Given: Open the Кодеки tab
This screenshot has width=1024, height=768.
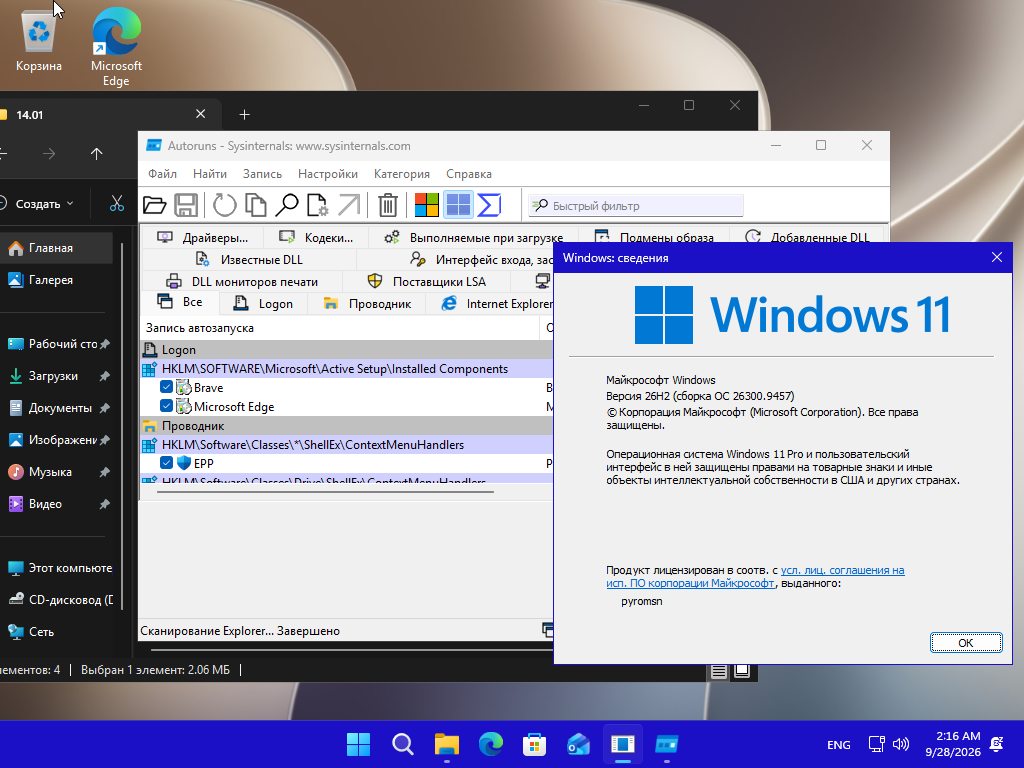Looking at the screenshot, I should 316,238.
